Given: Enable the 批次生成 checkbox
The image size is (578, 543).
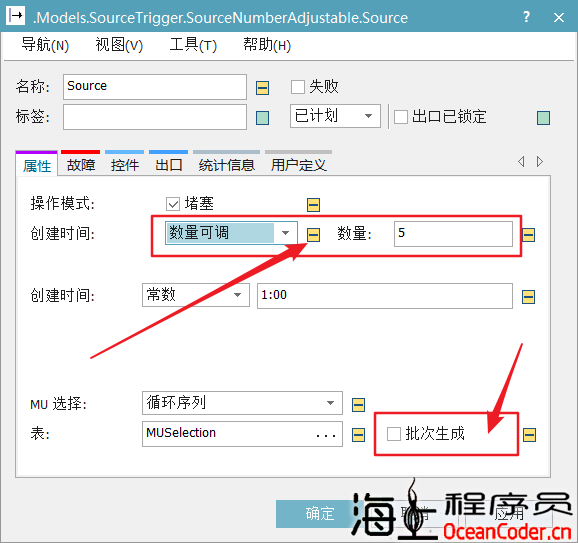Looking at the screenshot, I should coord(394,434).
